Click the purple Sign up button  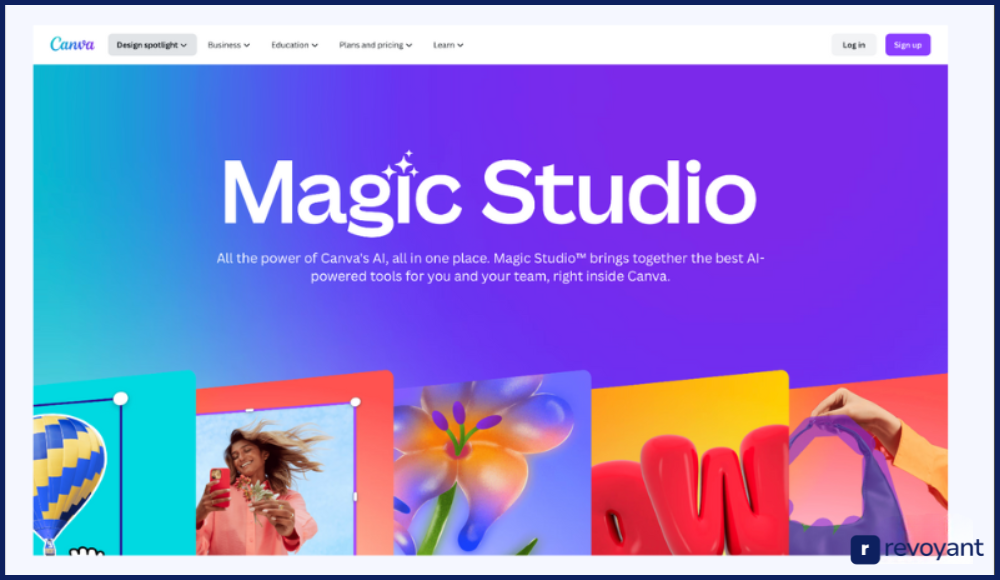pos(908,45)
